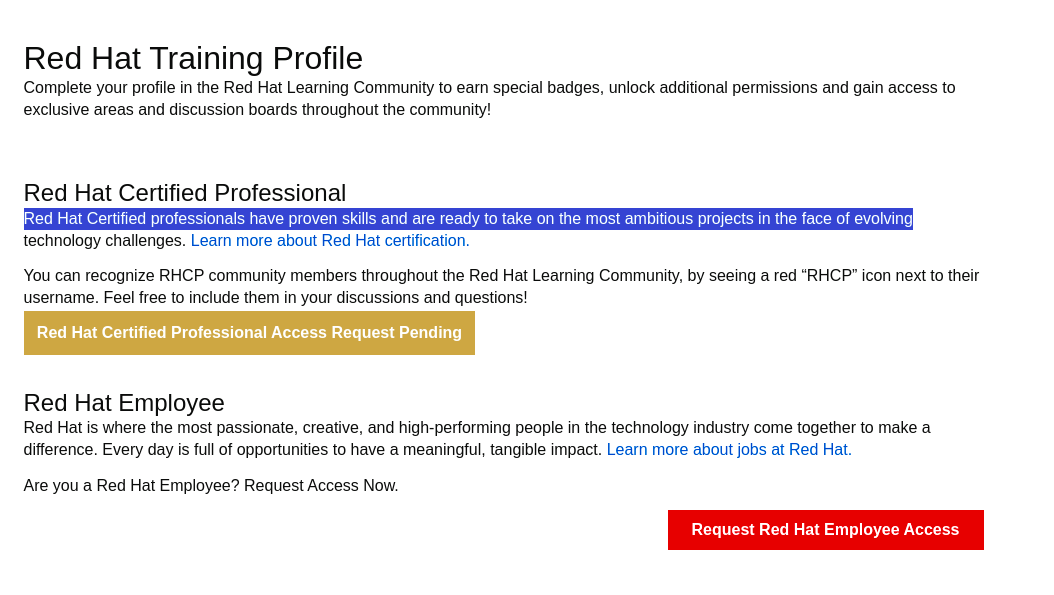
Task: Select the word difference in employee description
Action: [55, 449]
